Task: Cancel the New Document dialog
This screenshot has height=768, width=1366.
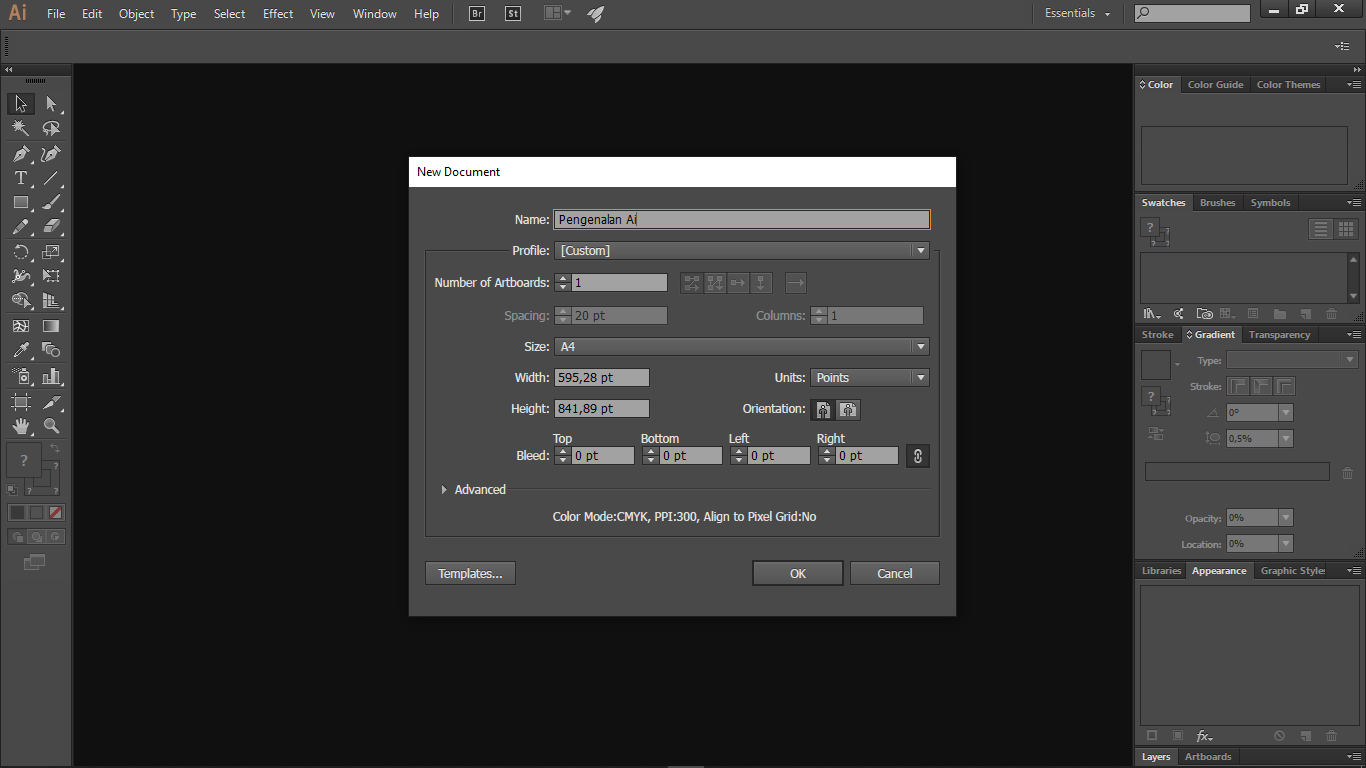Action: click(895, 574)
